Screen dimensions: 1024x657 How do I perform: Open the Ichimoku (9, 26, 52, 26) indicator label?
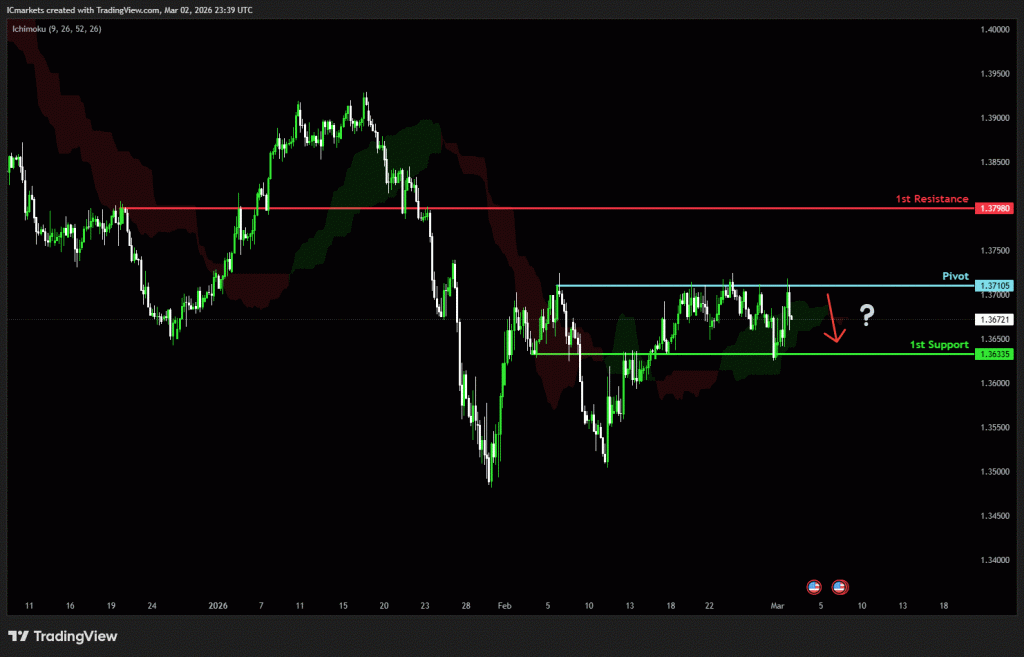[x=56, y=29]
